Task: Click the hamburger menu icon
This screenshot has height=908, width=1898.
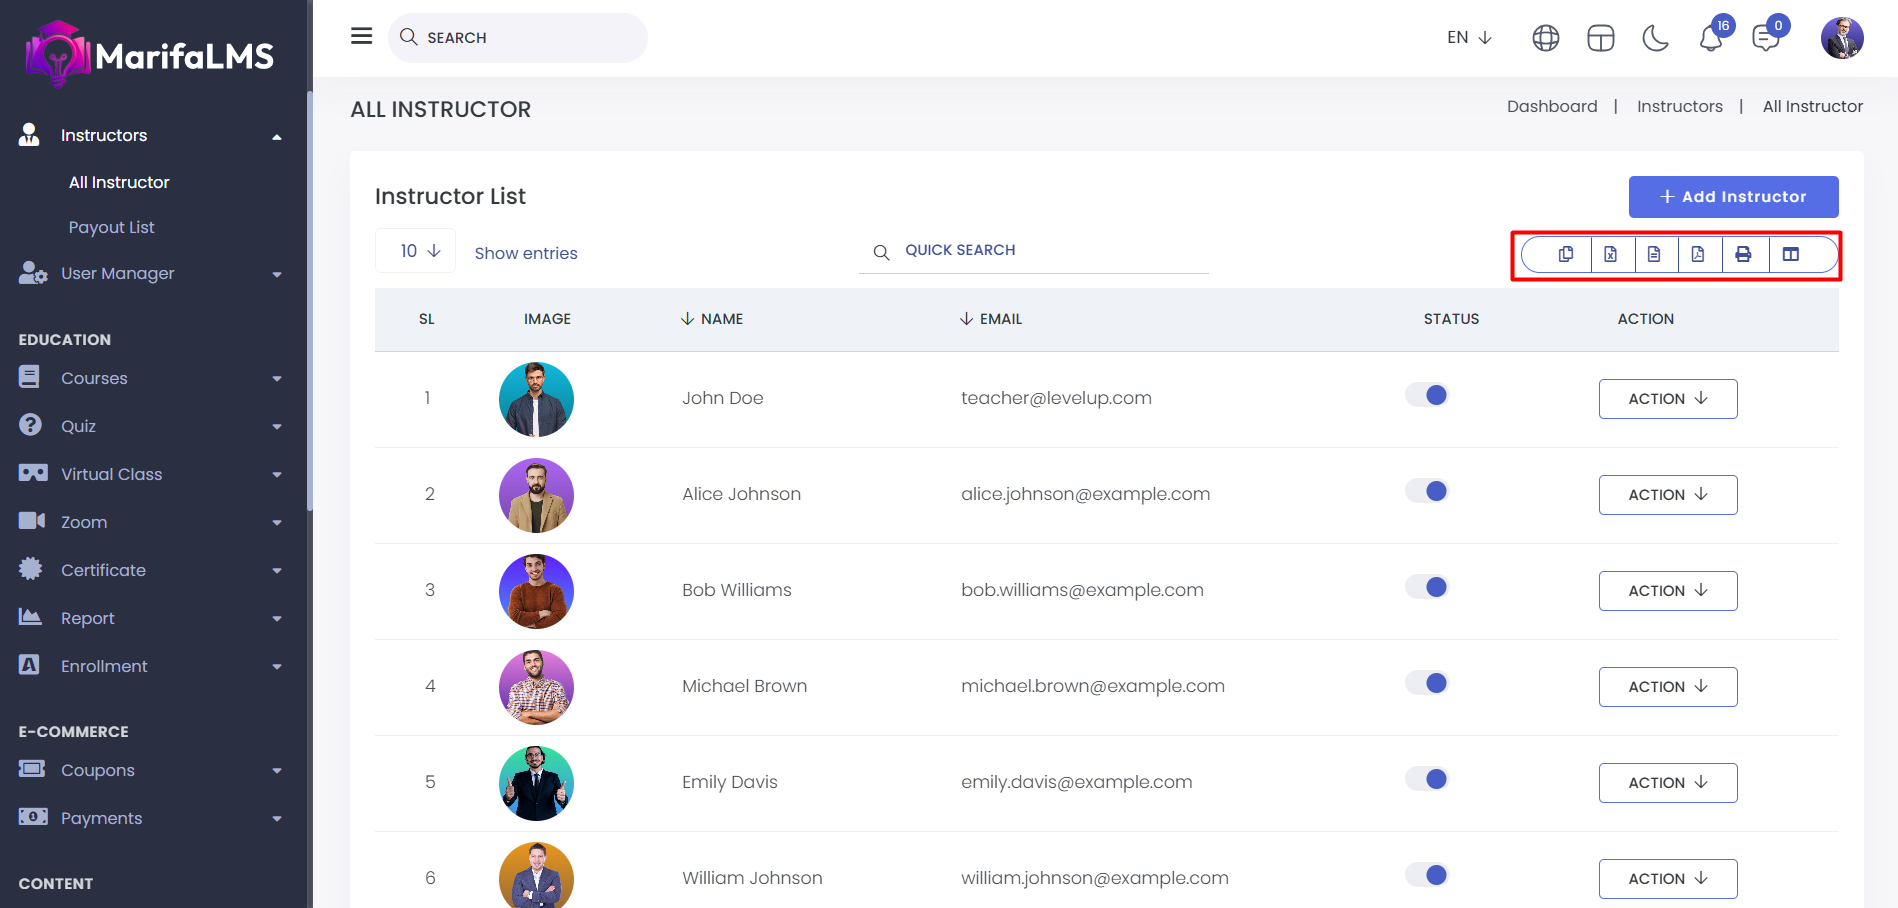Action: [x=361, y=37]
